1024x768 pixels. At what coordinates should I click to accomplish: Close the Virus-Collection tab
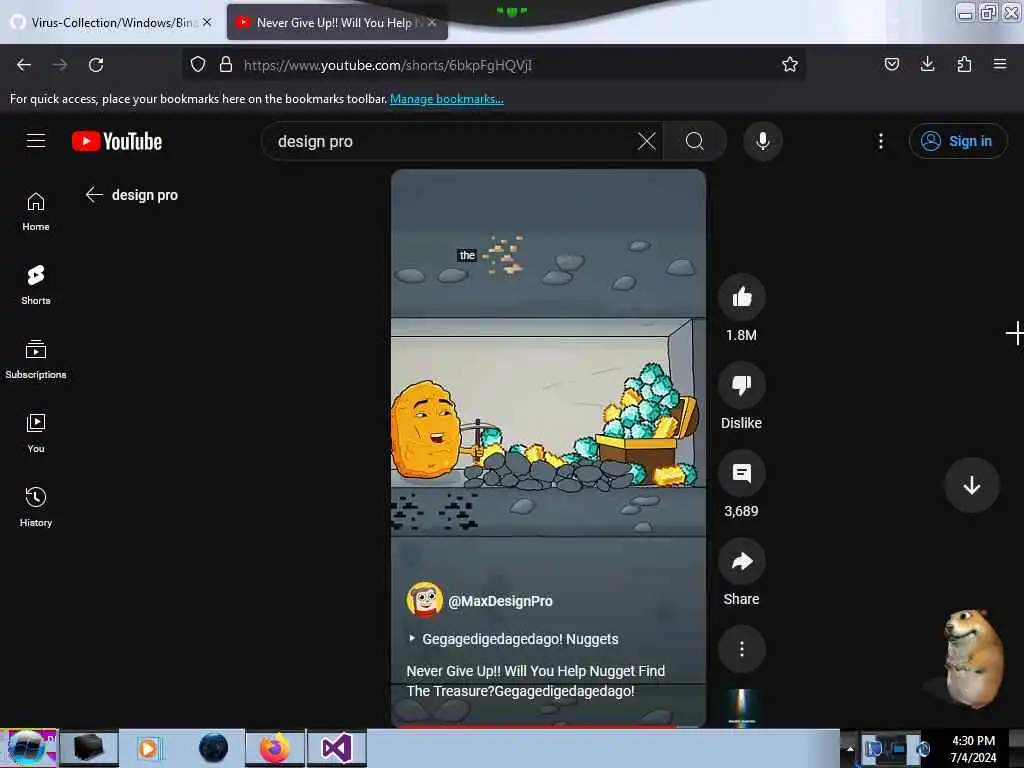[207, 22]
